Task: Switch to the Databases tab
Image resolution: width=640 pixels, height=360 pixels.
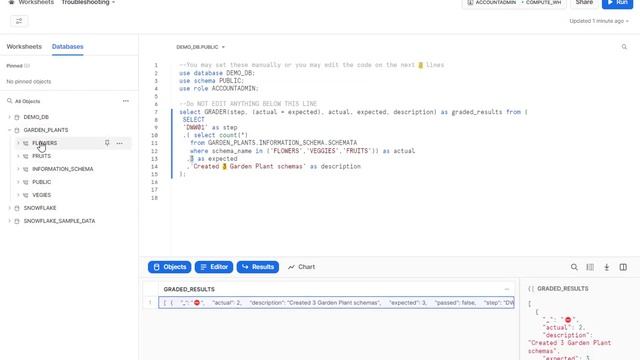Action: click(67, 47)
